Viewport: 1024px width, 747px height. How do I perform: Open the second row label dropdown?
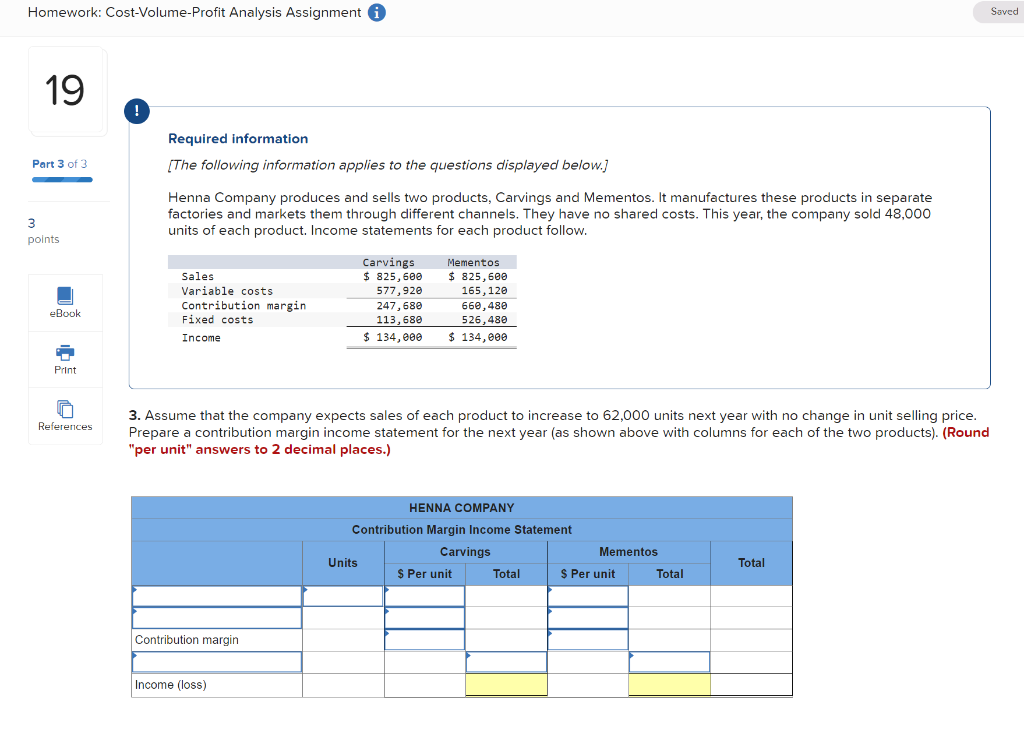217,618
